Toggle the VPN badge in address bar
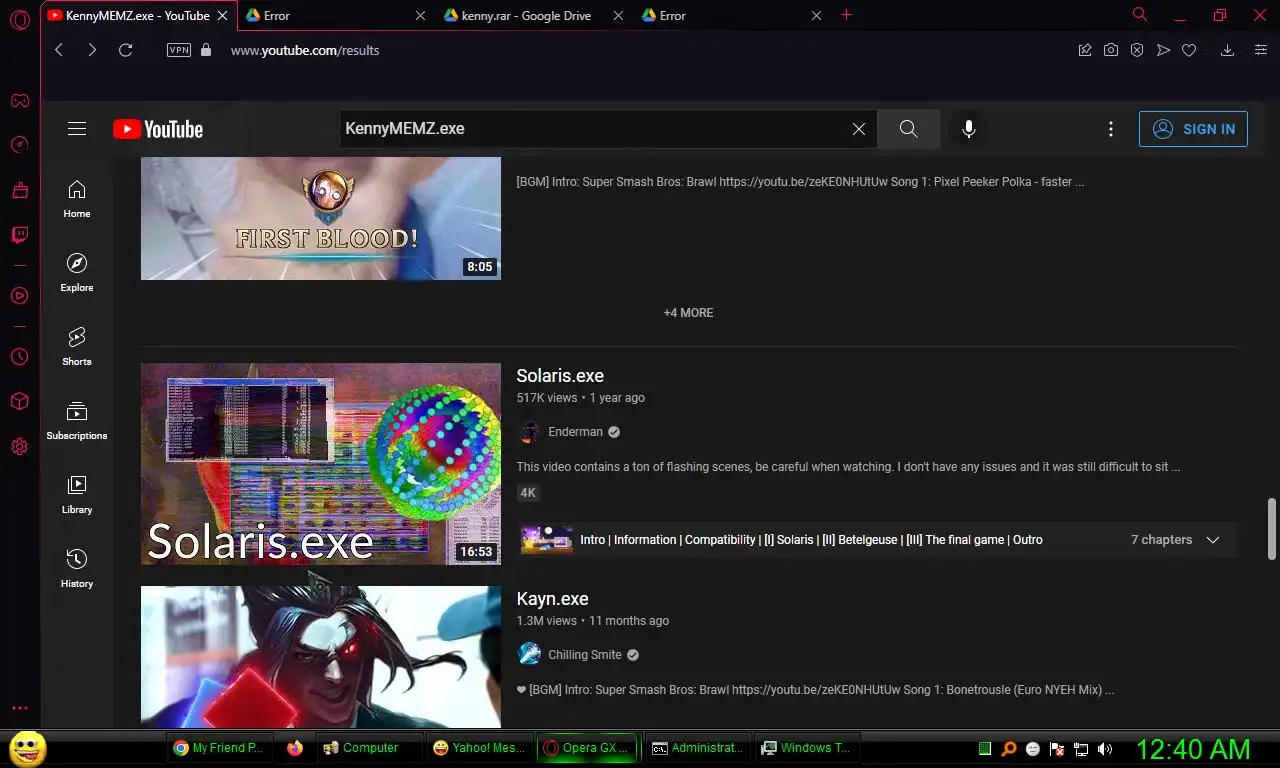The image size is (1280, 768). [179, 50]
